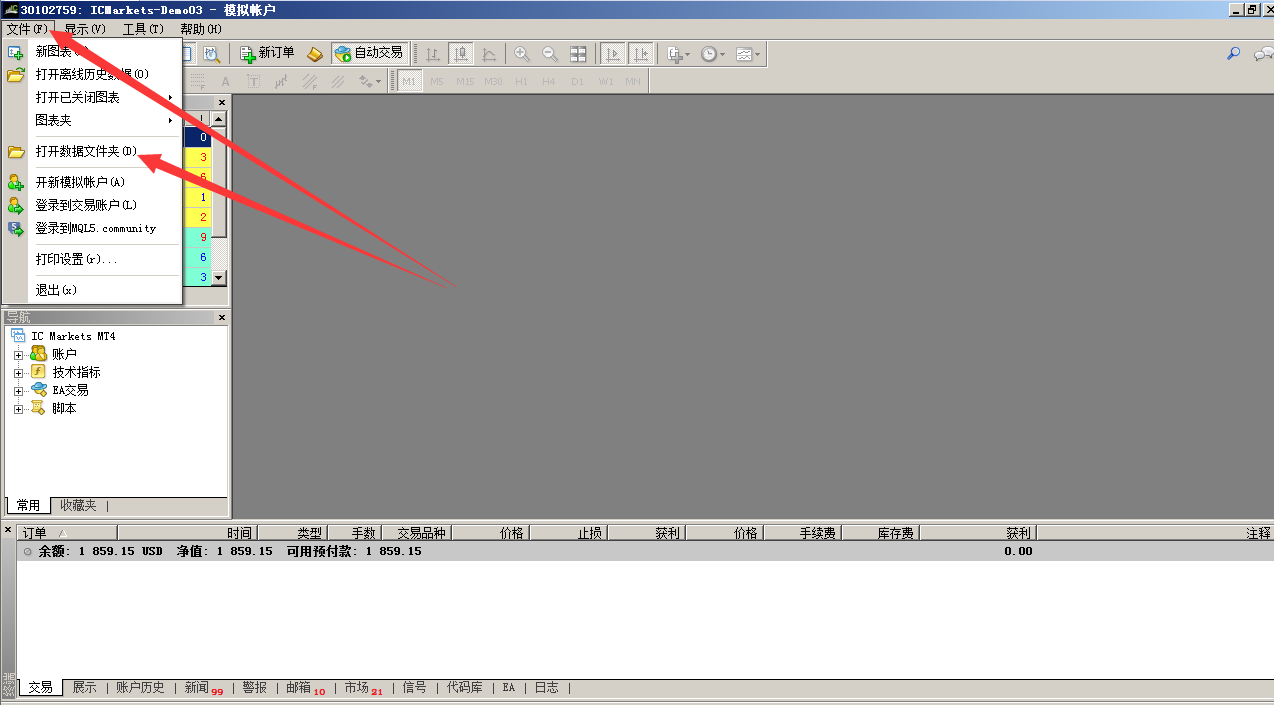Click the New Order (新订单) toolbar button

click(267, 53)
